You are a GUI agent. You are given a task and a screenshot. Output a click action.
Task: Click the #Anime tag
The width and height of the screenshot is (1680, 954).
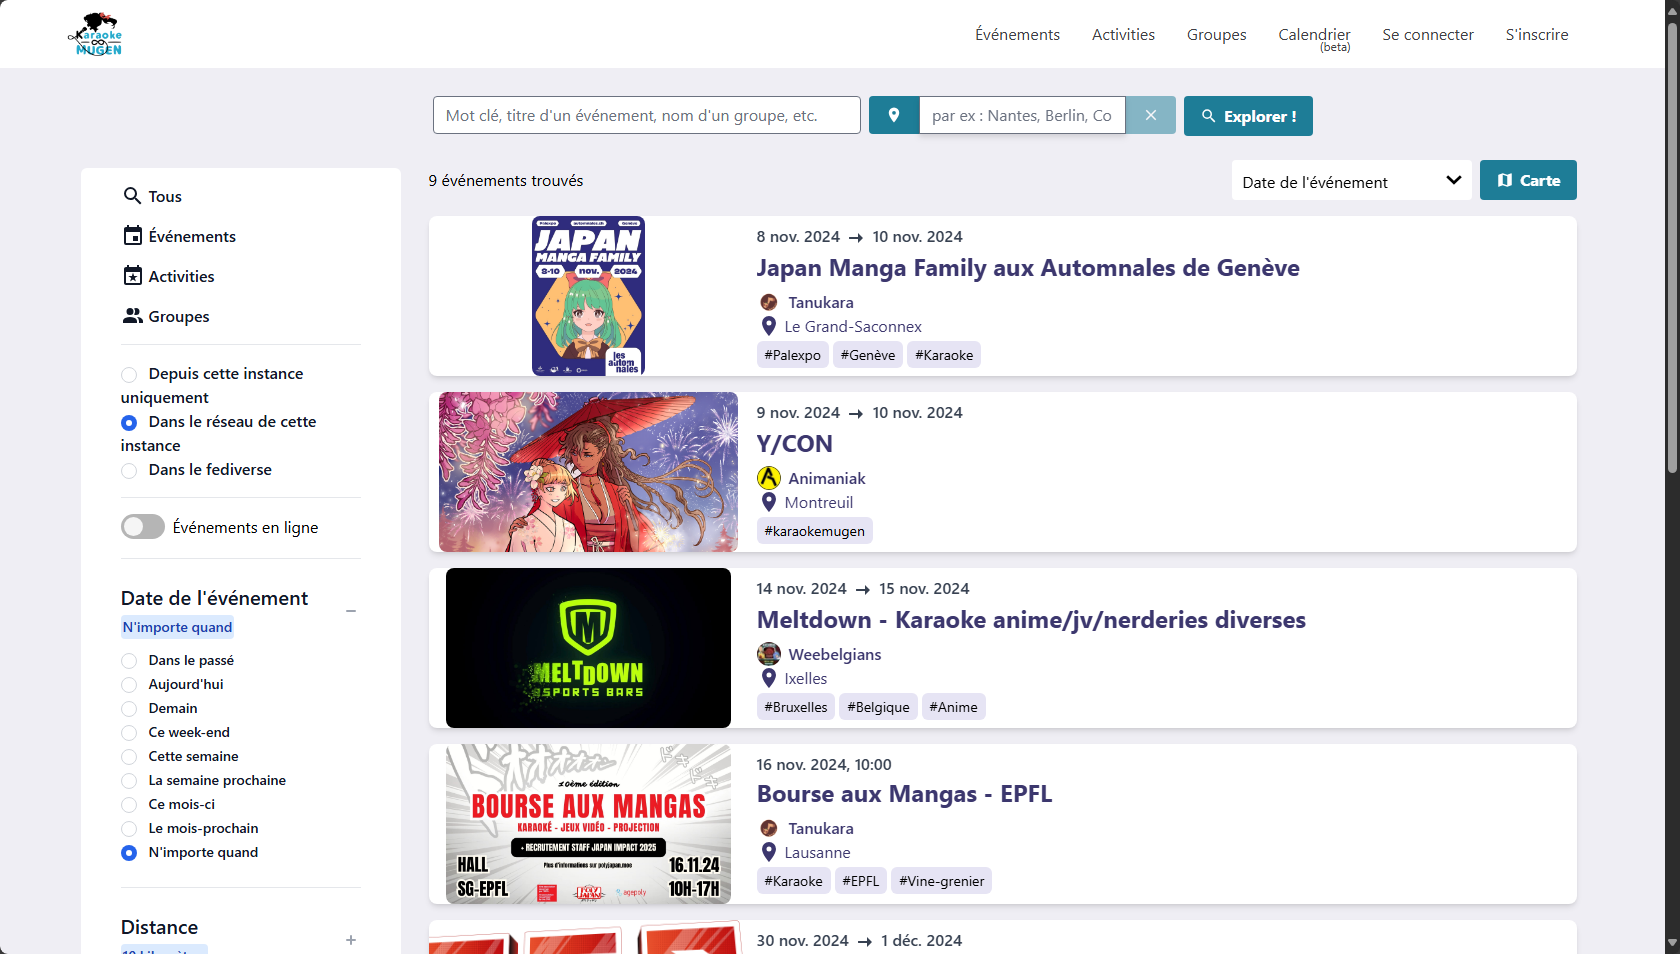click(x=954, y=707)
